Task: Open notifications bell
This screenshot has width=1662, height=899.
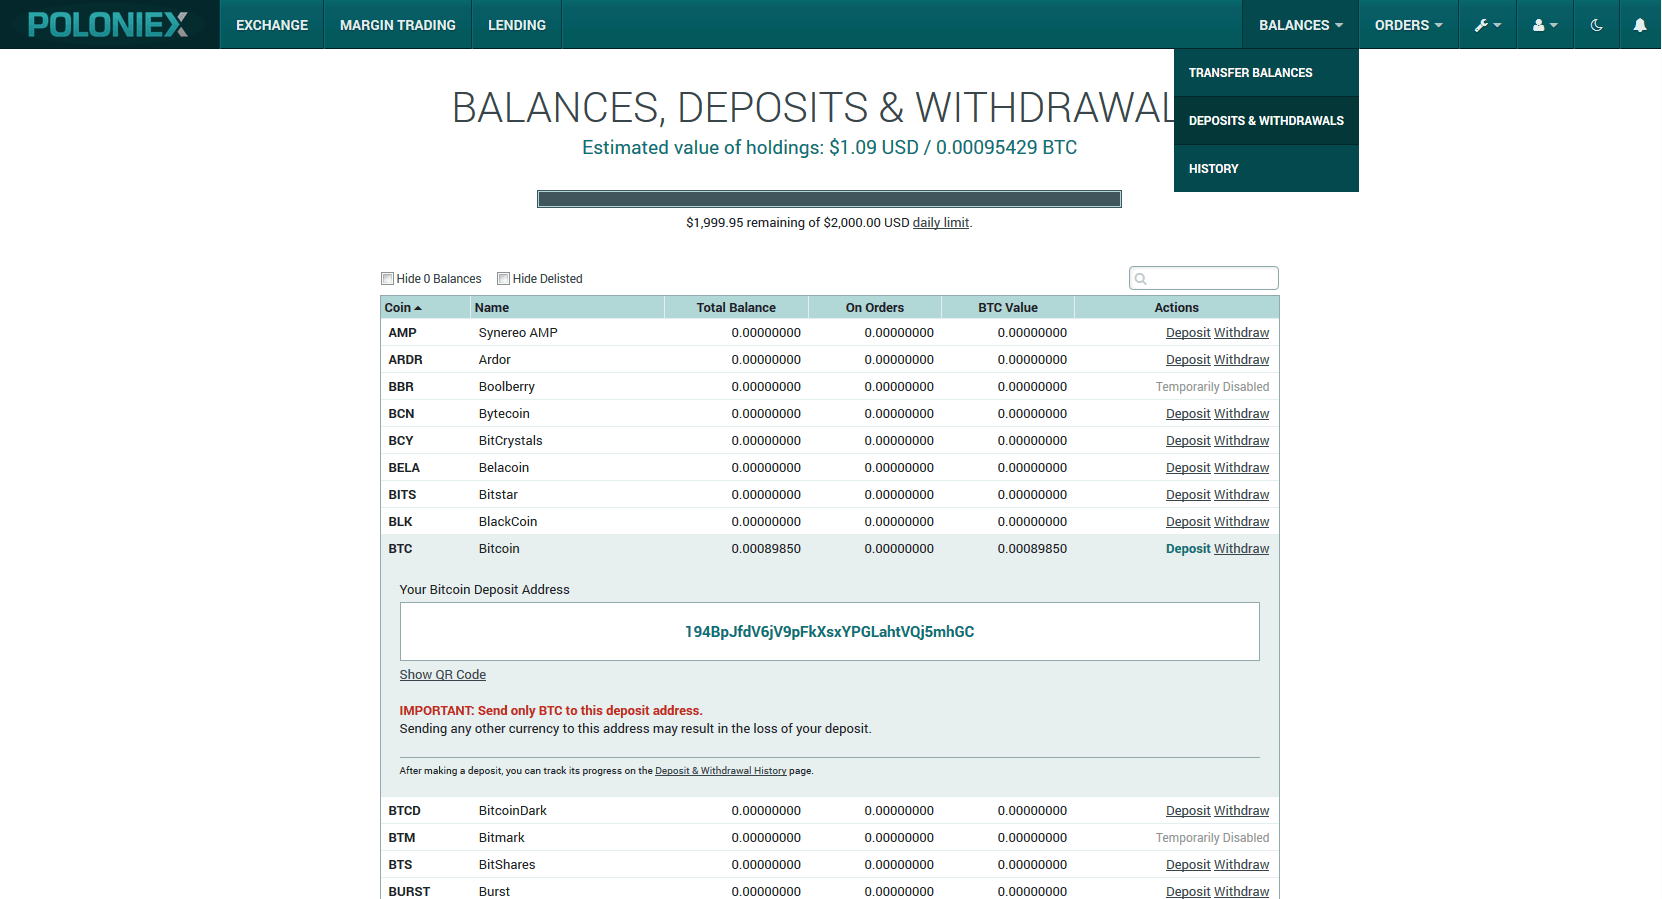Action: 1640,25
